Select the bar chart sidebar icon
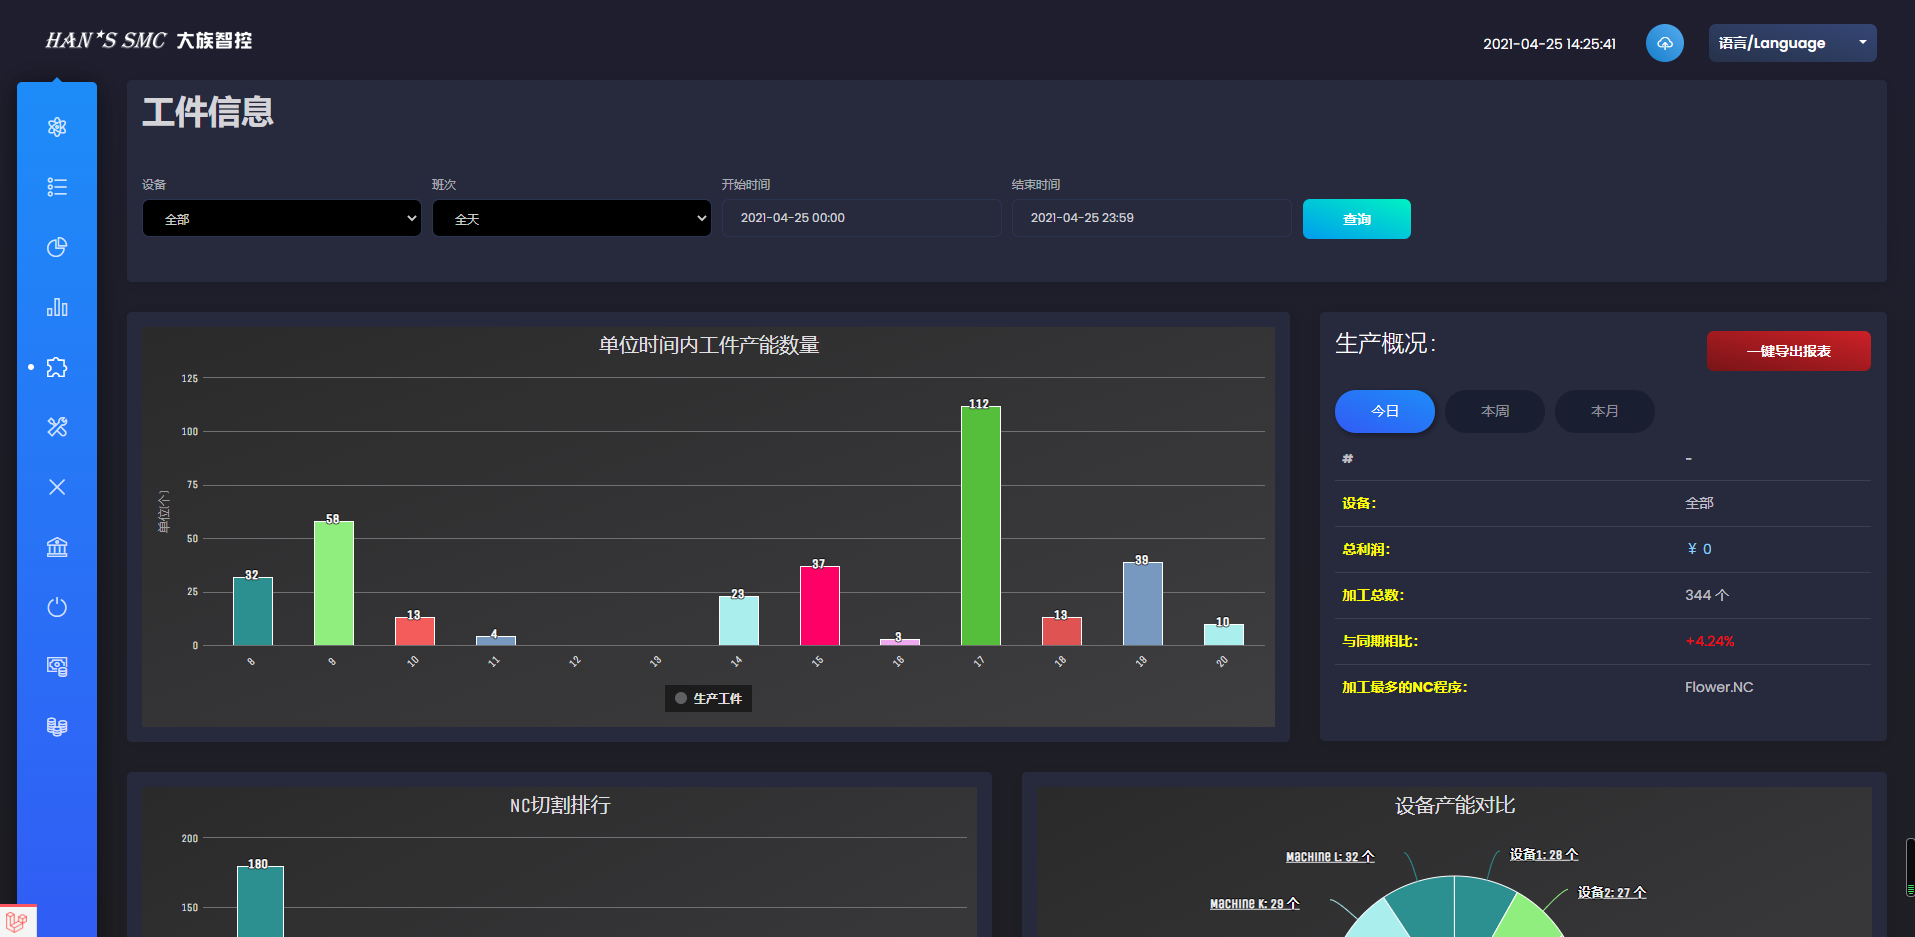 click(x=57, y=307)
